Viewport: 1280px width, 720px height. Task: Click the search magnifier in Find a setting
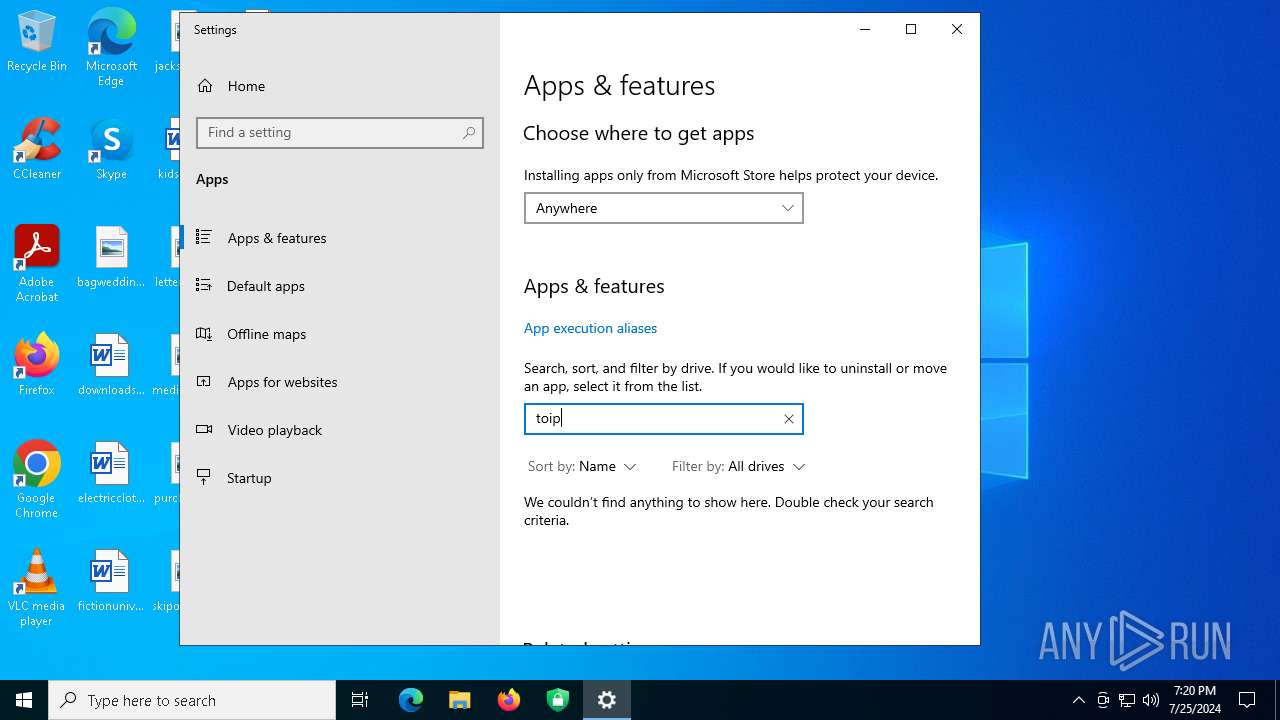coord(469,133)
